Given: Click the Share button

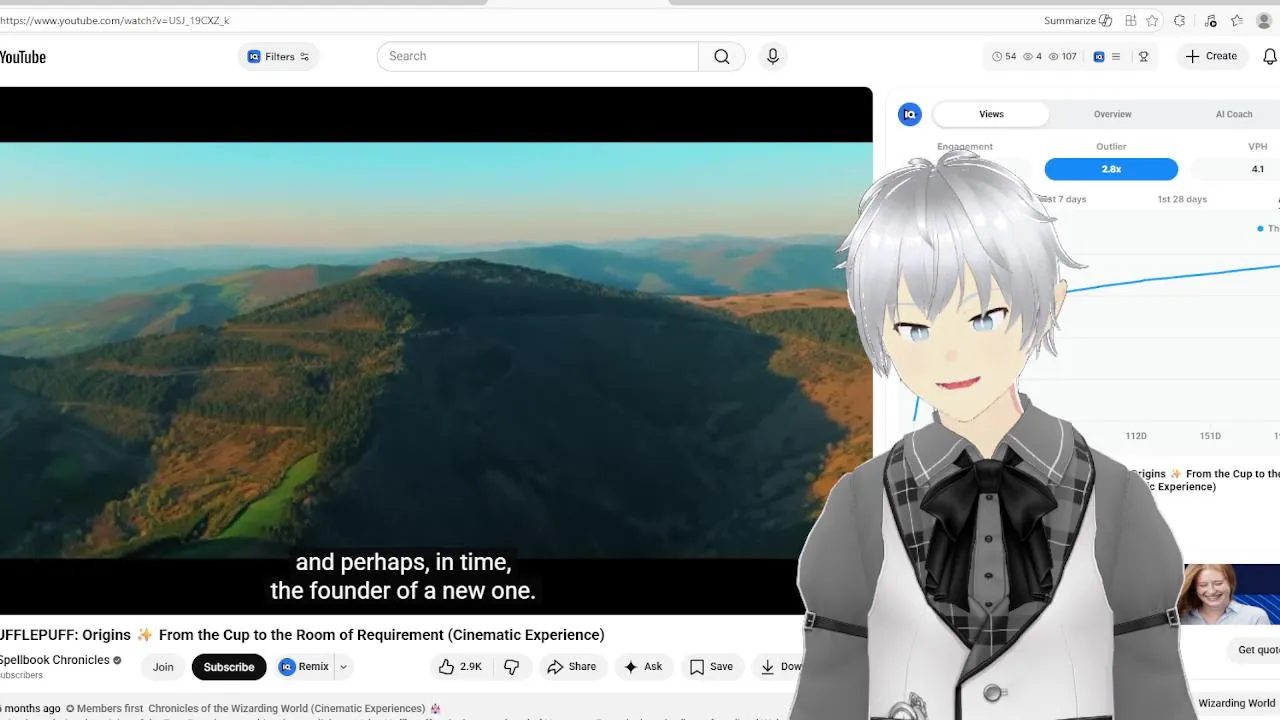Looking at the screenshot, I should pos(572,667).
